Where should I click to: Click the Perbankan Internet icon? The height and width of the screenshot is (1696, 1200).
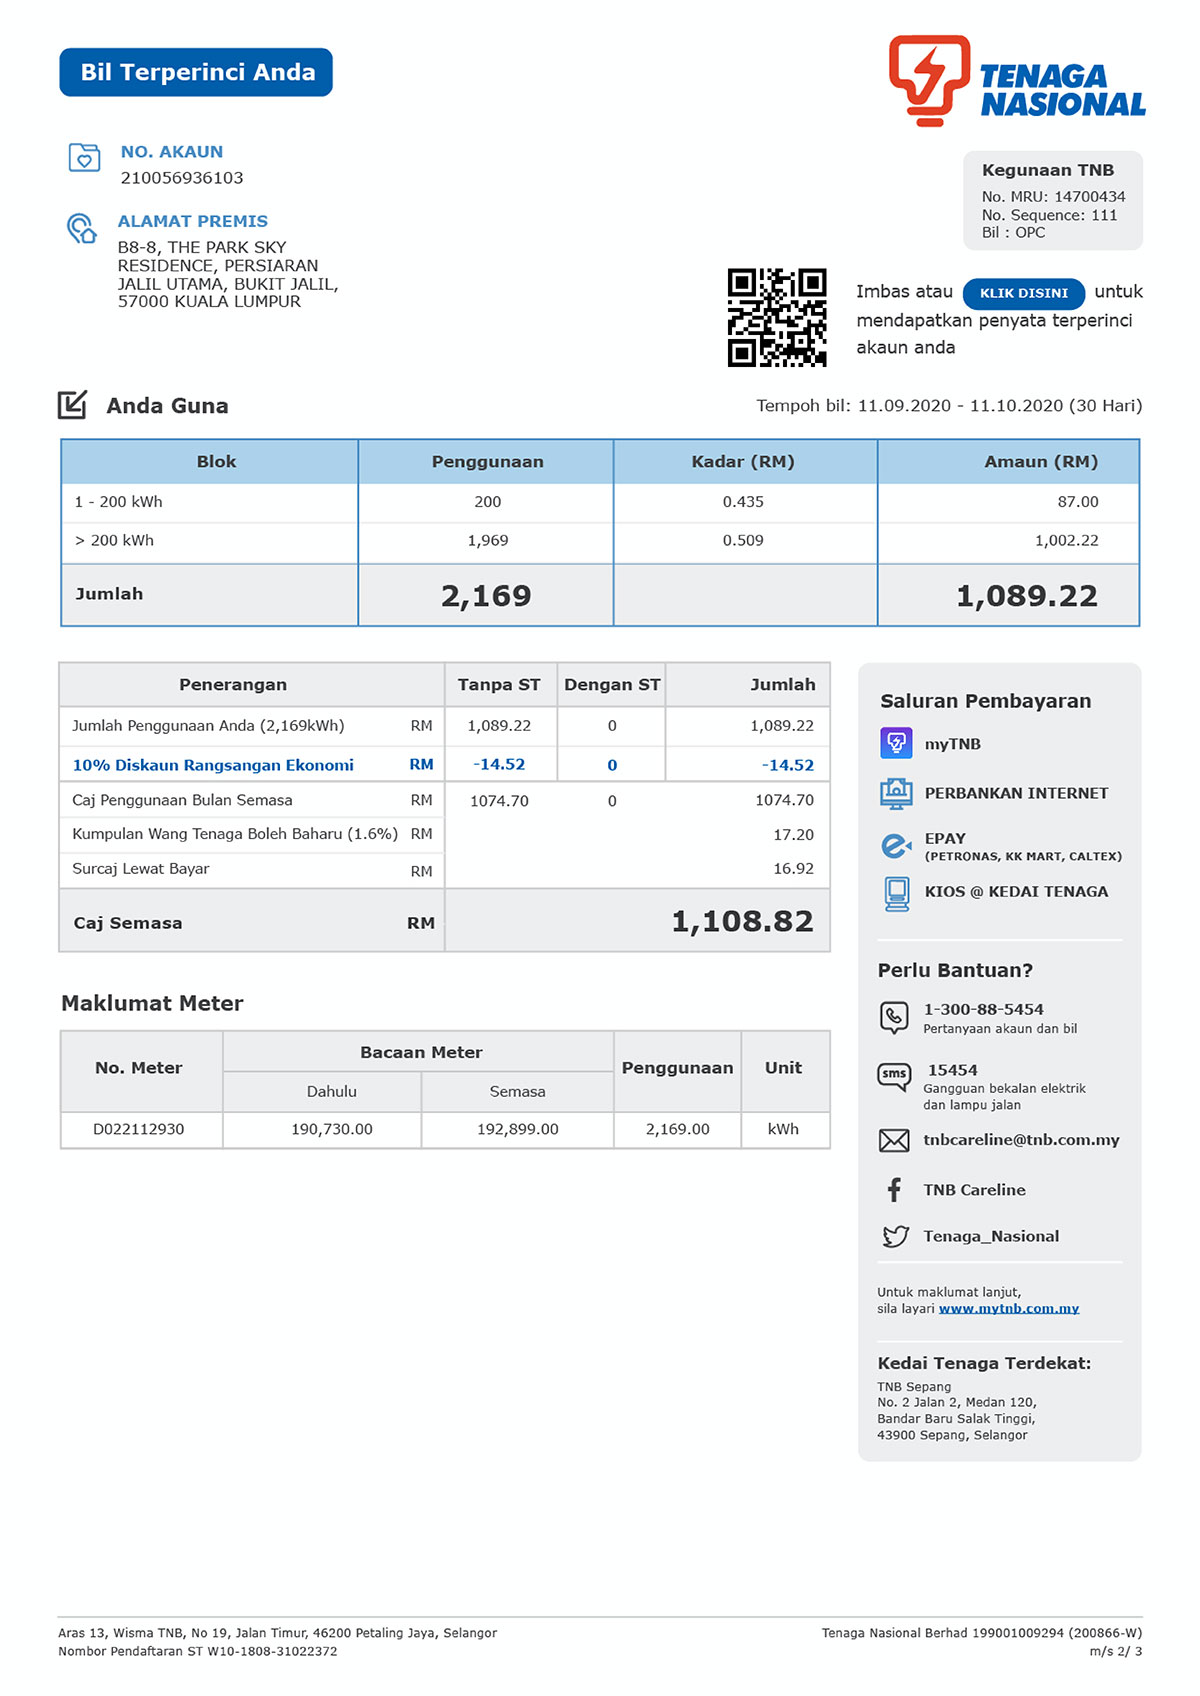click(x=896, y=793)
